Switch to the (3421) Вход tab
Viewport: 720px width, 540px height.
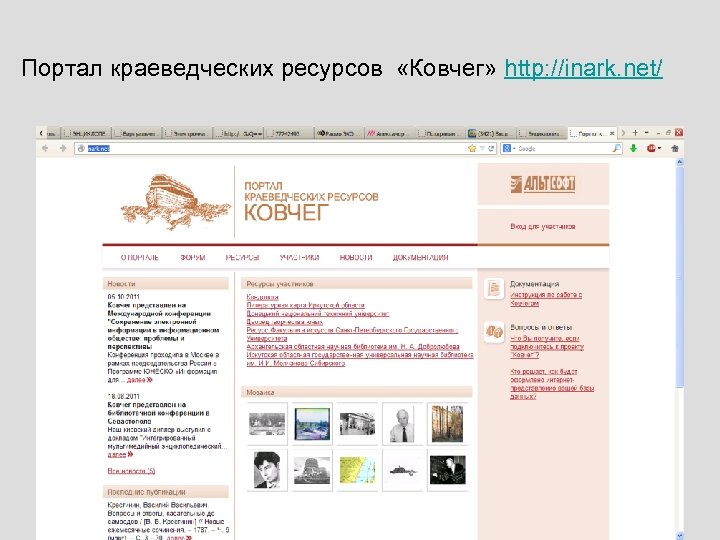(x=491, y=134)
